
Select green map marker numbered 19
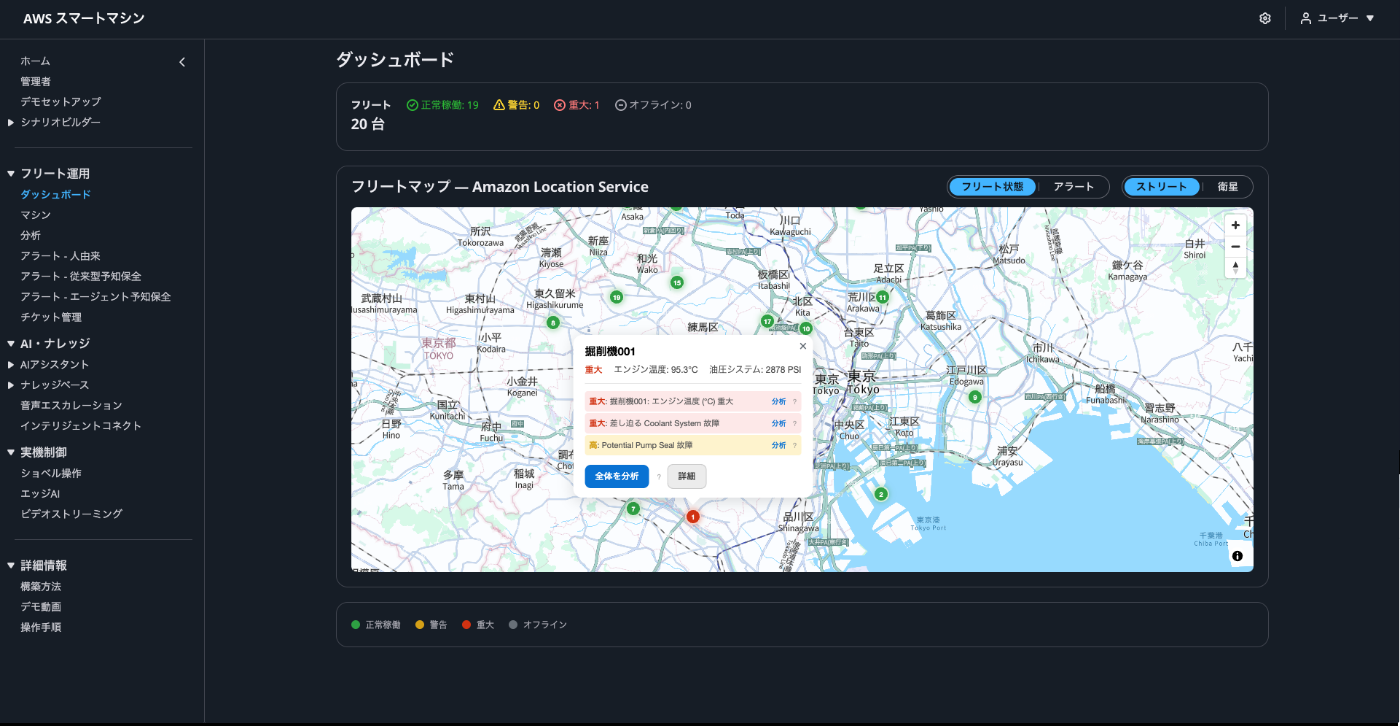616,297
